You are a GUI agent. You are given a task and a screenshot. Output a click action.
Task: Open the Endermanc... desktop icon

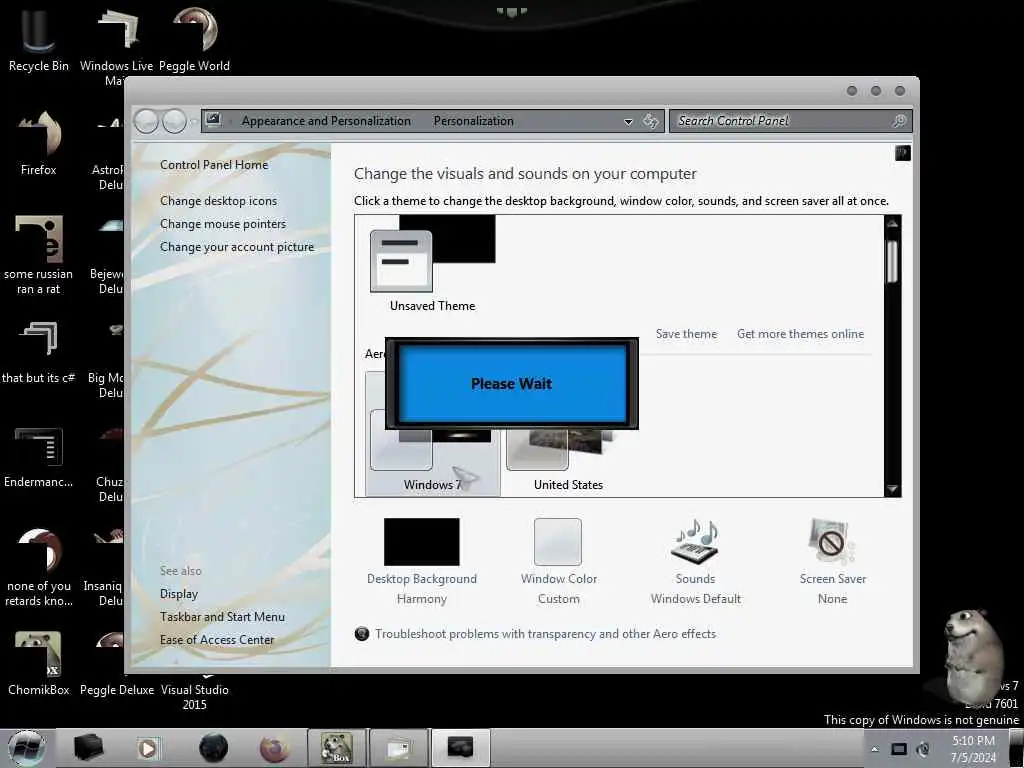[x=38, y=457]
